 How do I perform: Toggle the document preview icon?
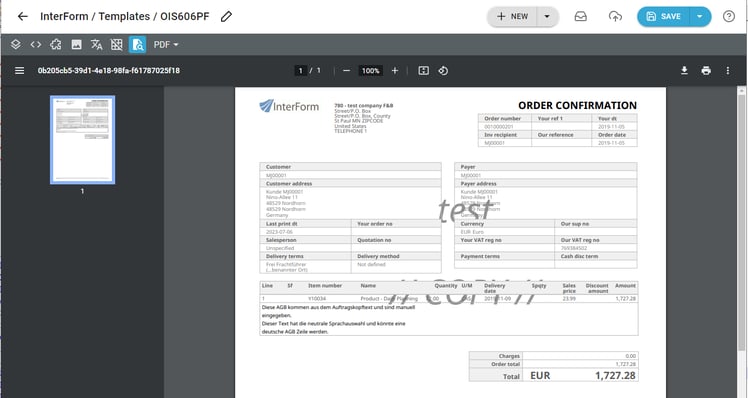[137, 44]
